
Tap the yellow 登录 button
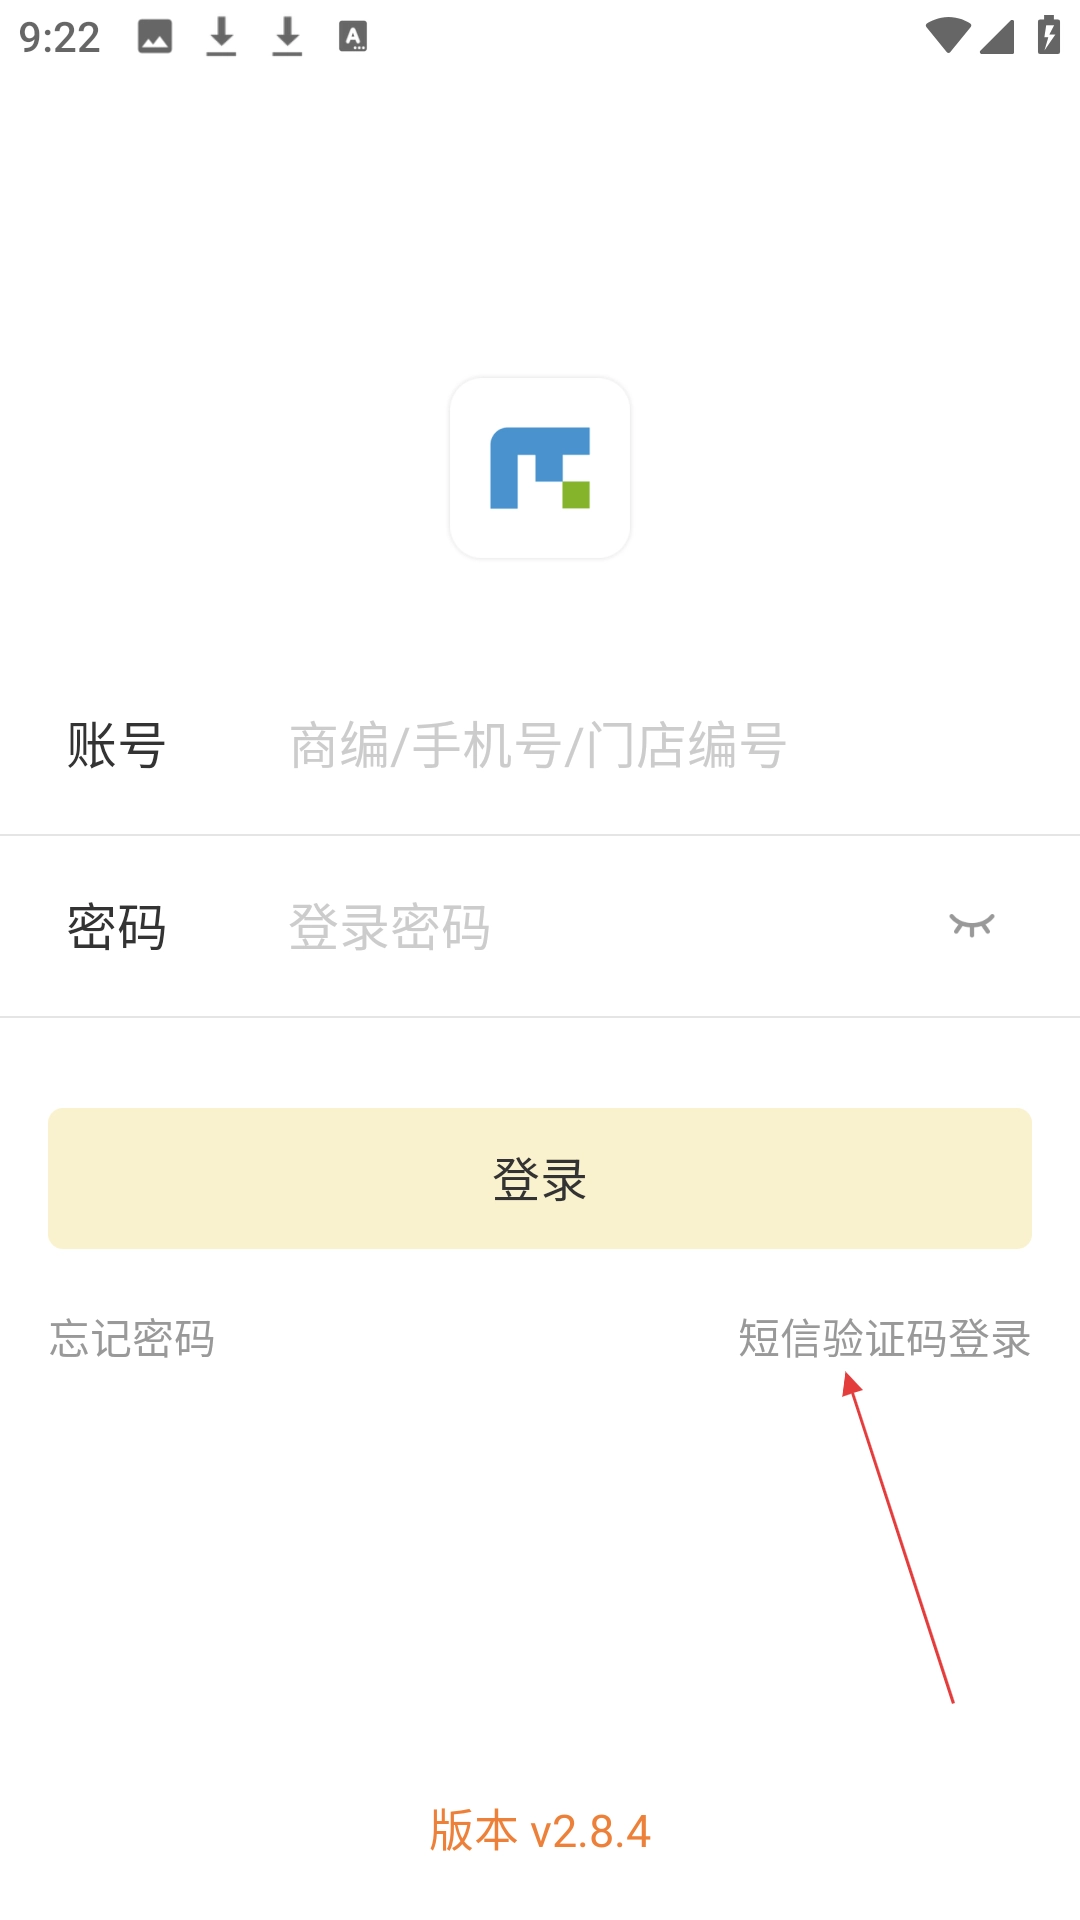coord(540,1178)
